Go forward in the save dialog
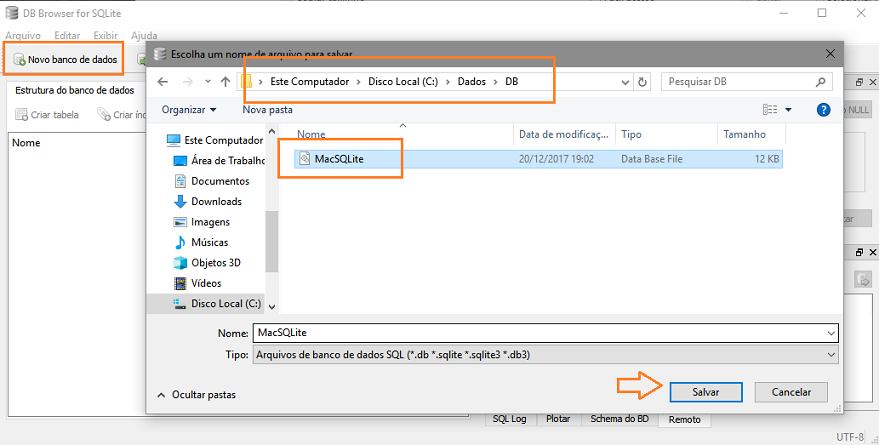Screen dimensions: 879x445 pos(188,82)
